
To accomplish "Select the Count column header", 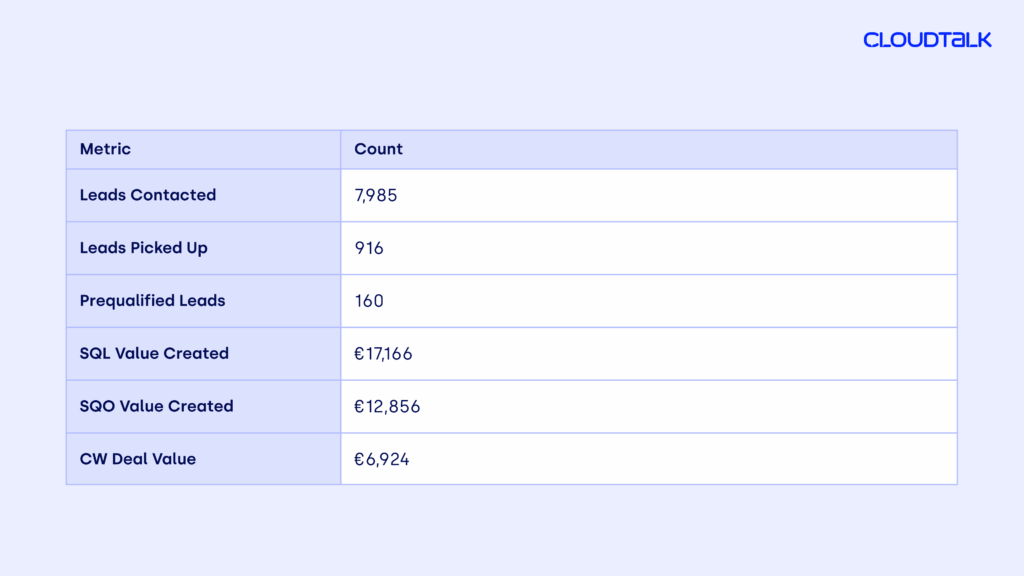I will pos(378,149).
